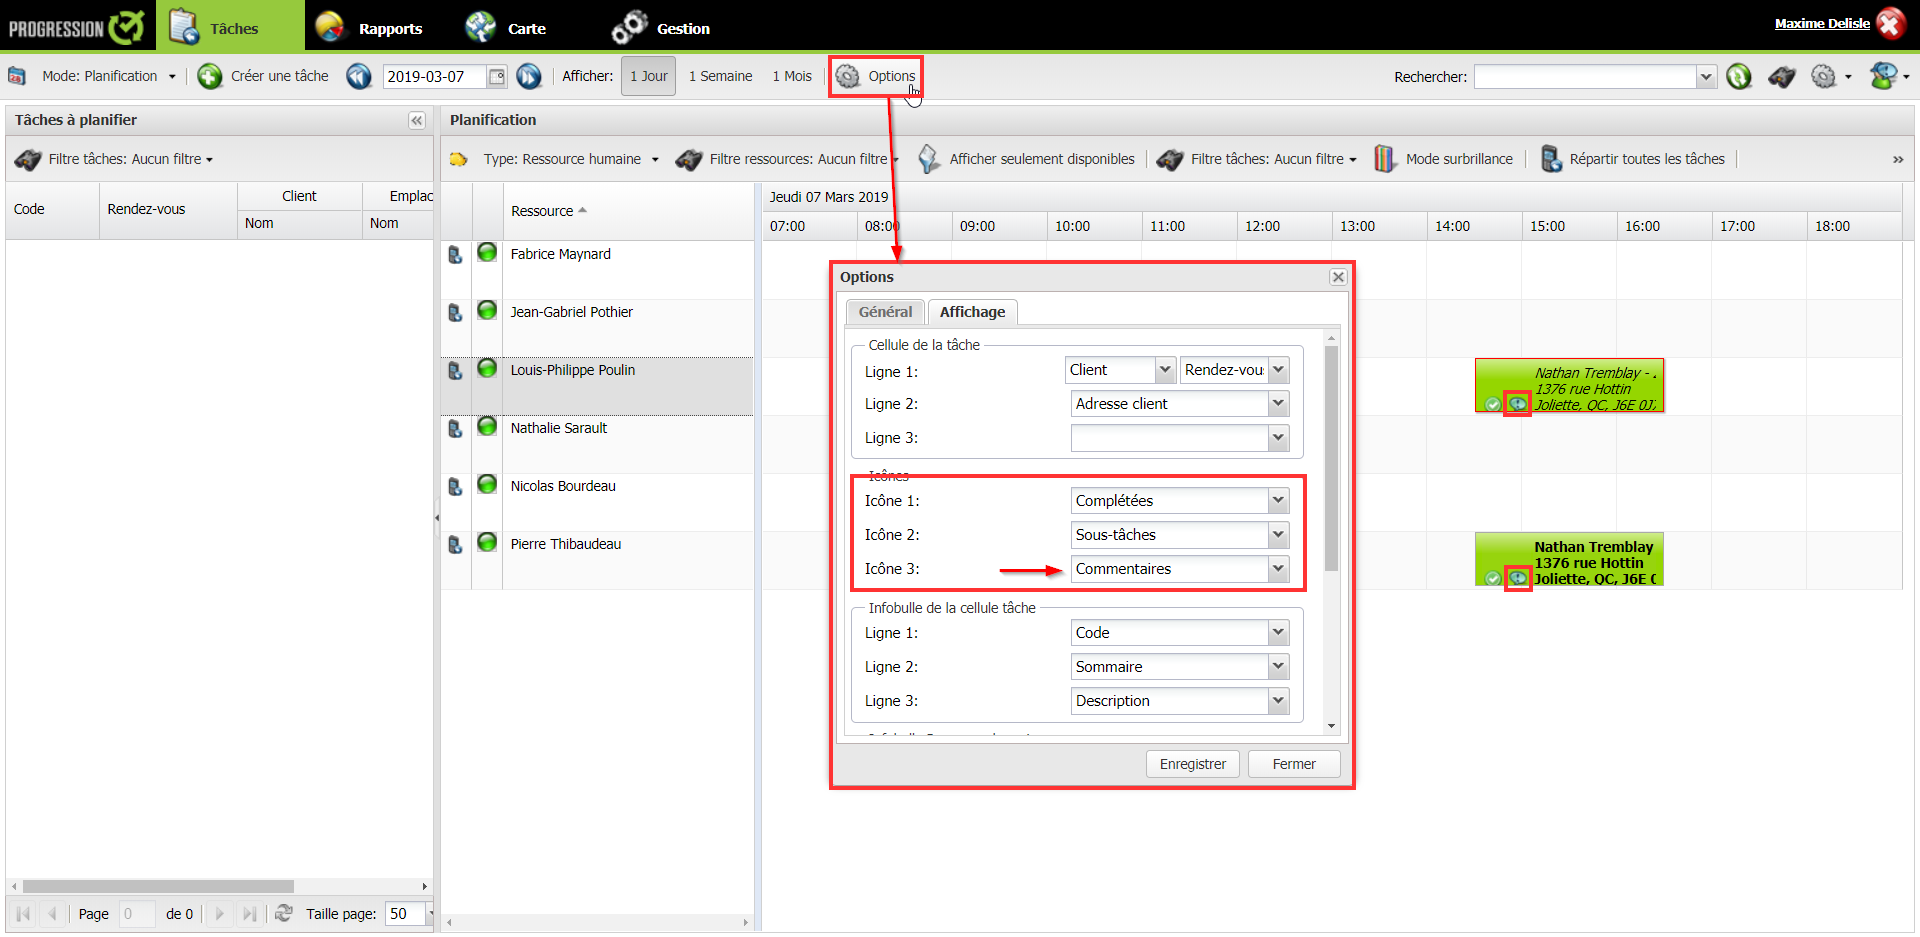The width and height of the screenshot is (1920, 937).
Task: Click Répartir toutes les tâches icon
Action: point(1550,159)
